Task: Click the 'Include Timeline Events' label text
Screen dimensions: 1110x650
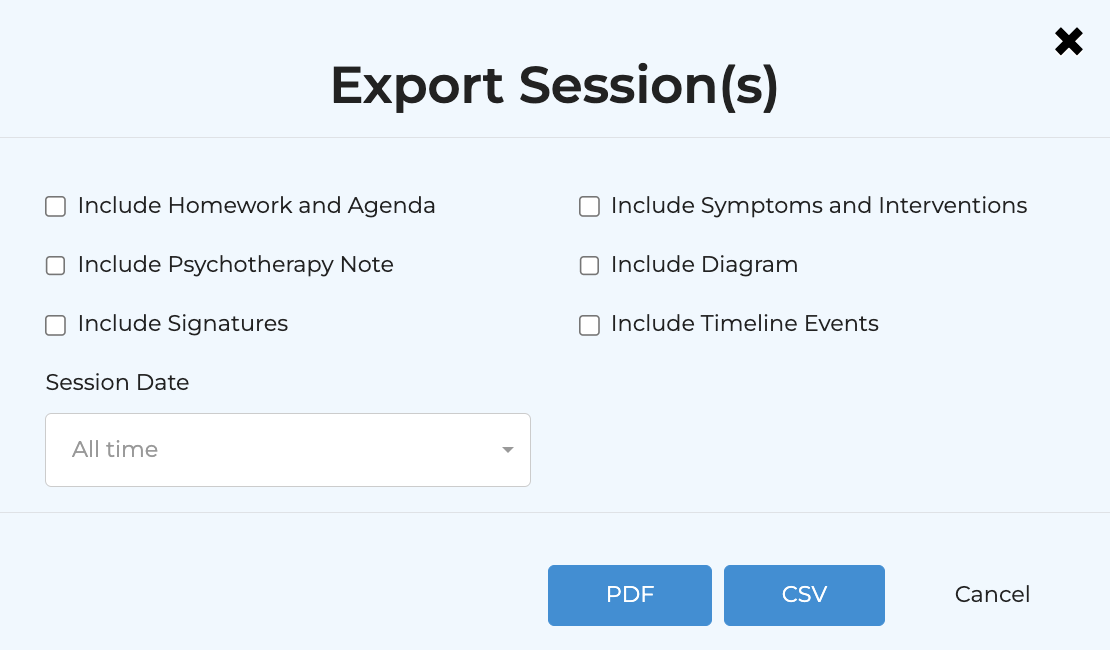Action: tap(744, 324)
